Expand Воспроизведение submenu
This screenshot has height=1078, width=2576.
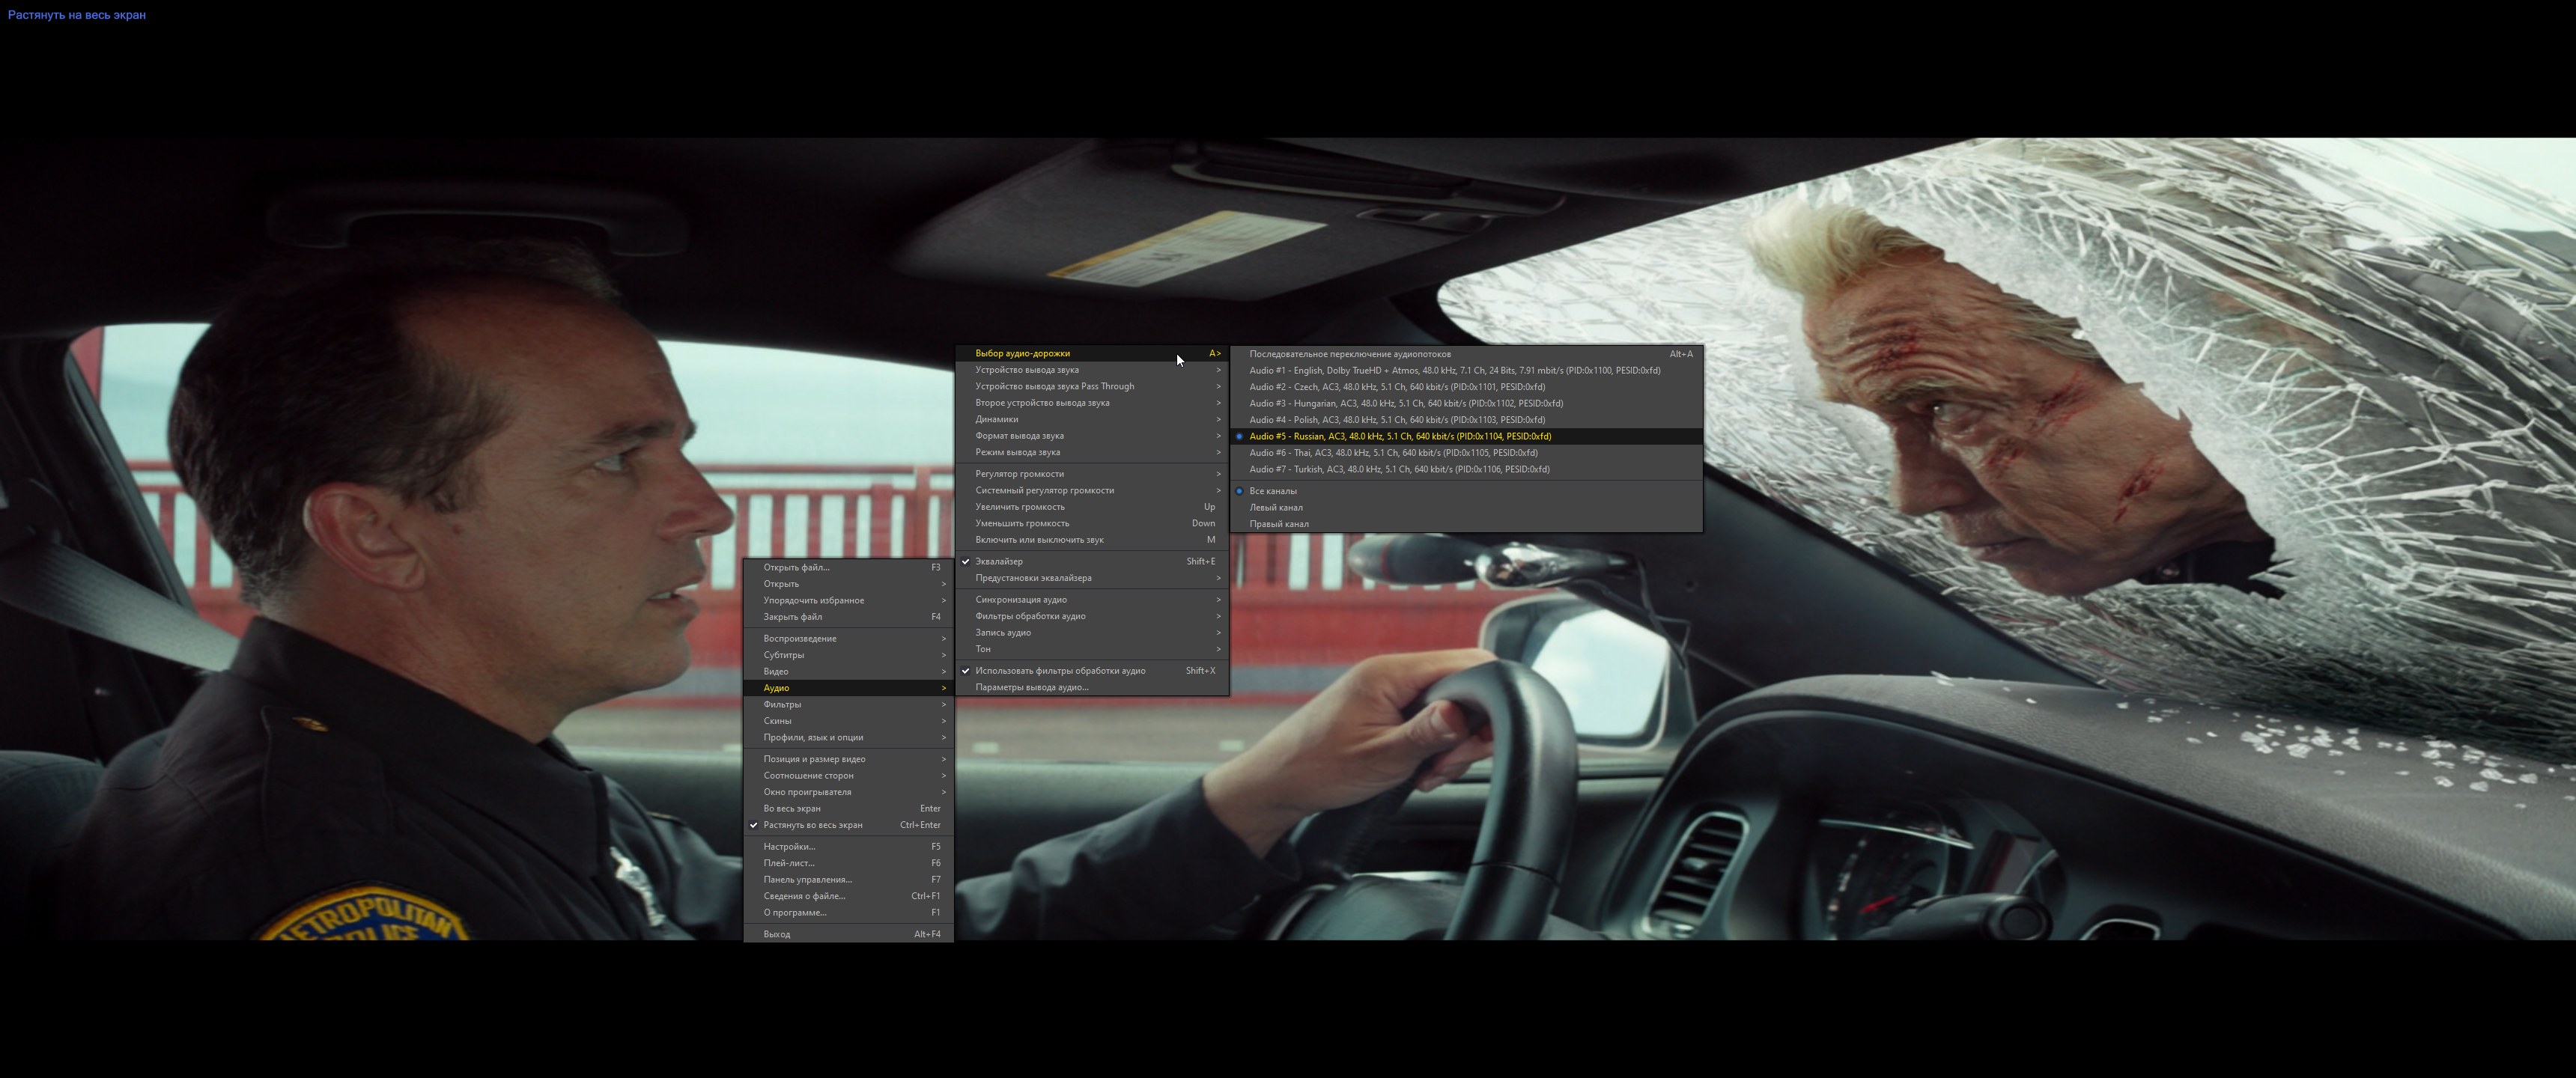pos(848,639)
